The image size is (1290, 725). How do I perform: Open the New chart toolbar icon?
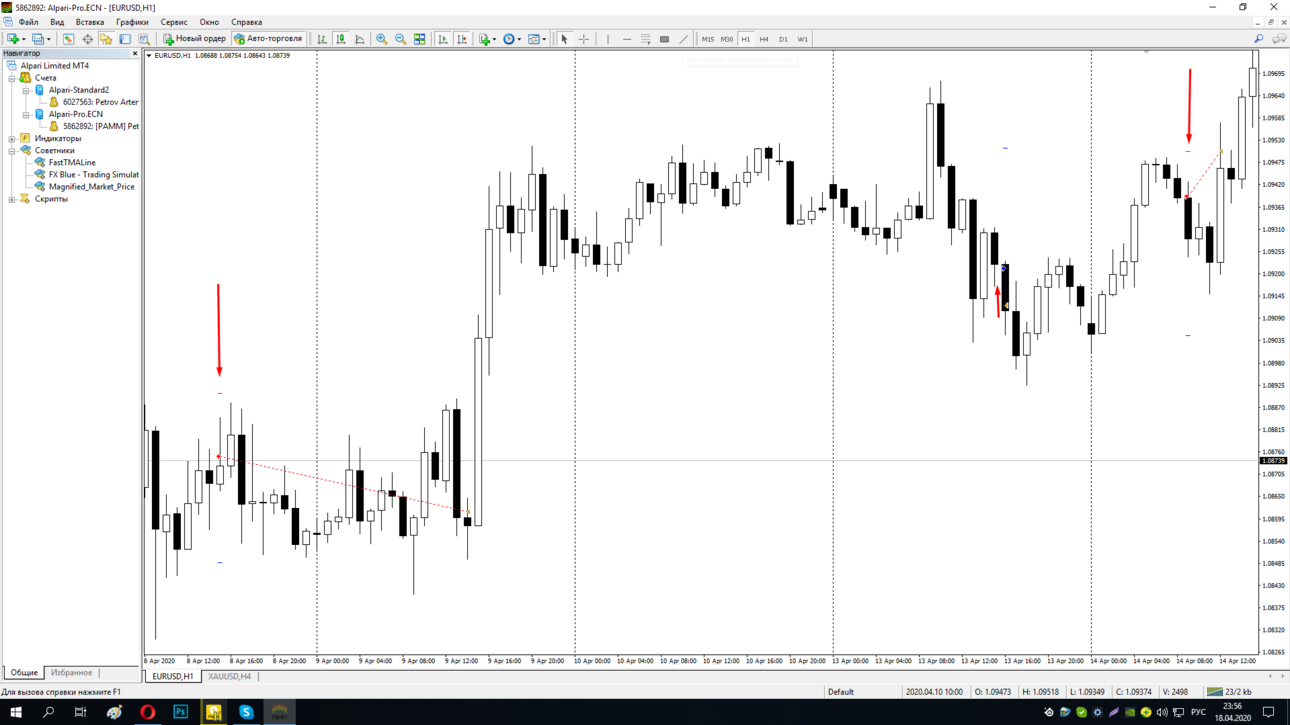[x=14, y=39]
